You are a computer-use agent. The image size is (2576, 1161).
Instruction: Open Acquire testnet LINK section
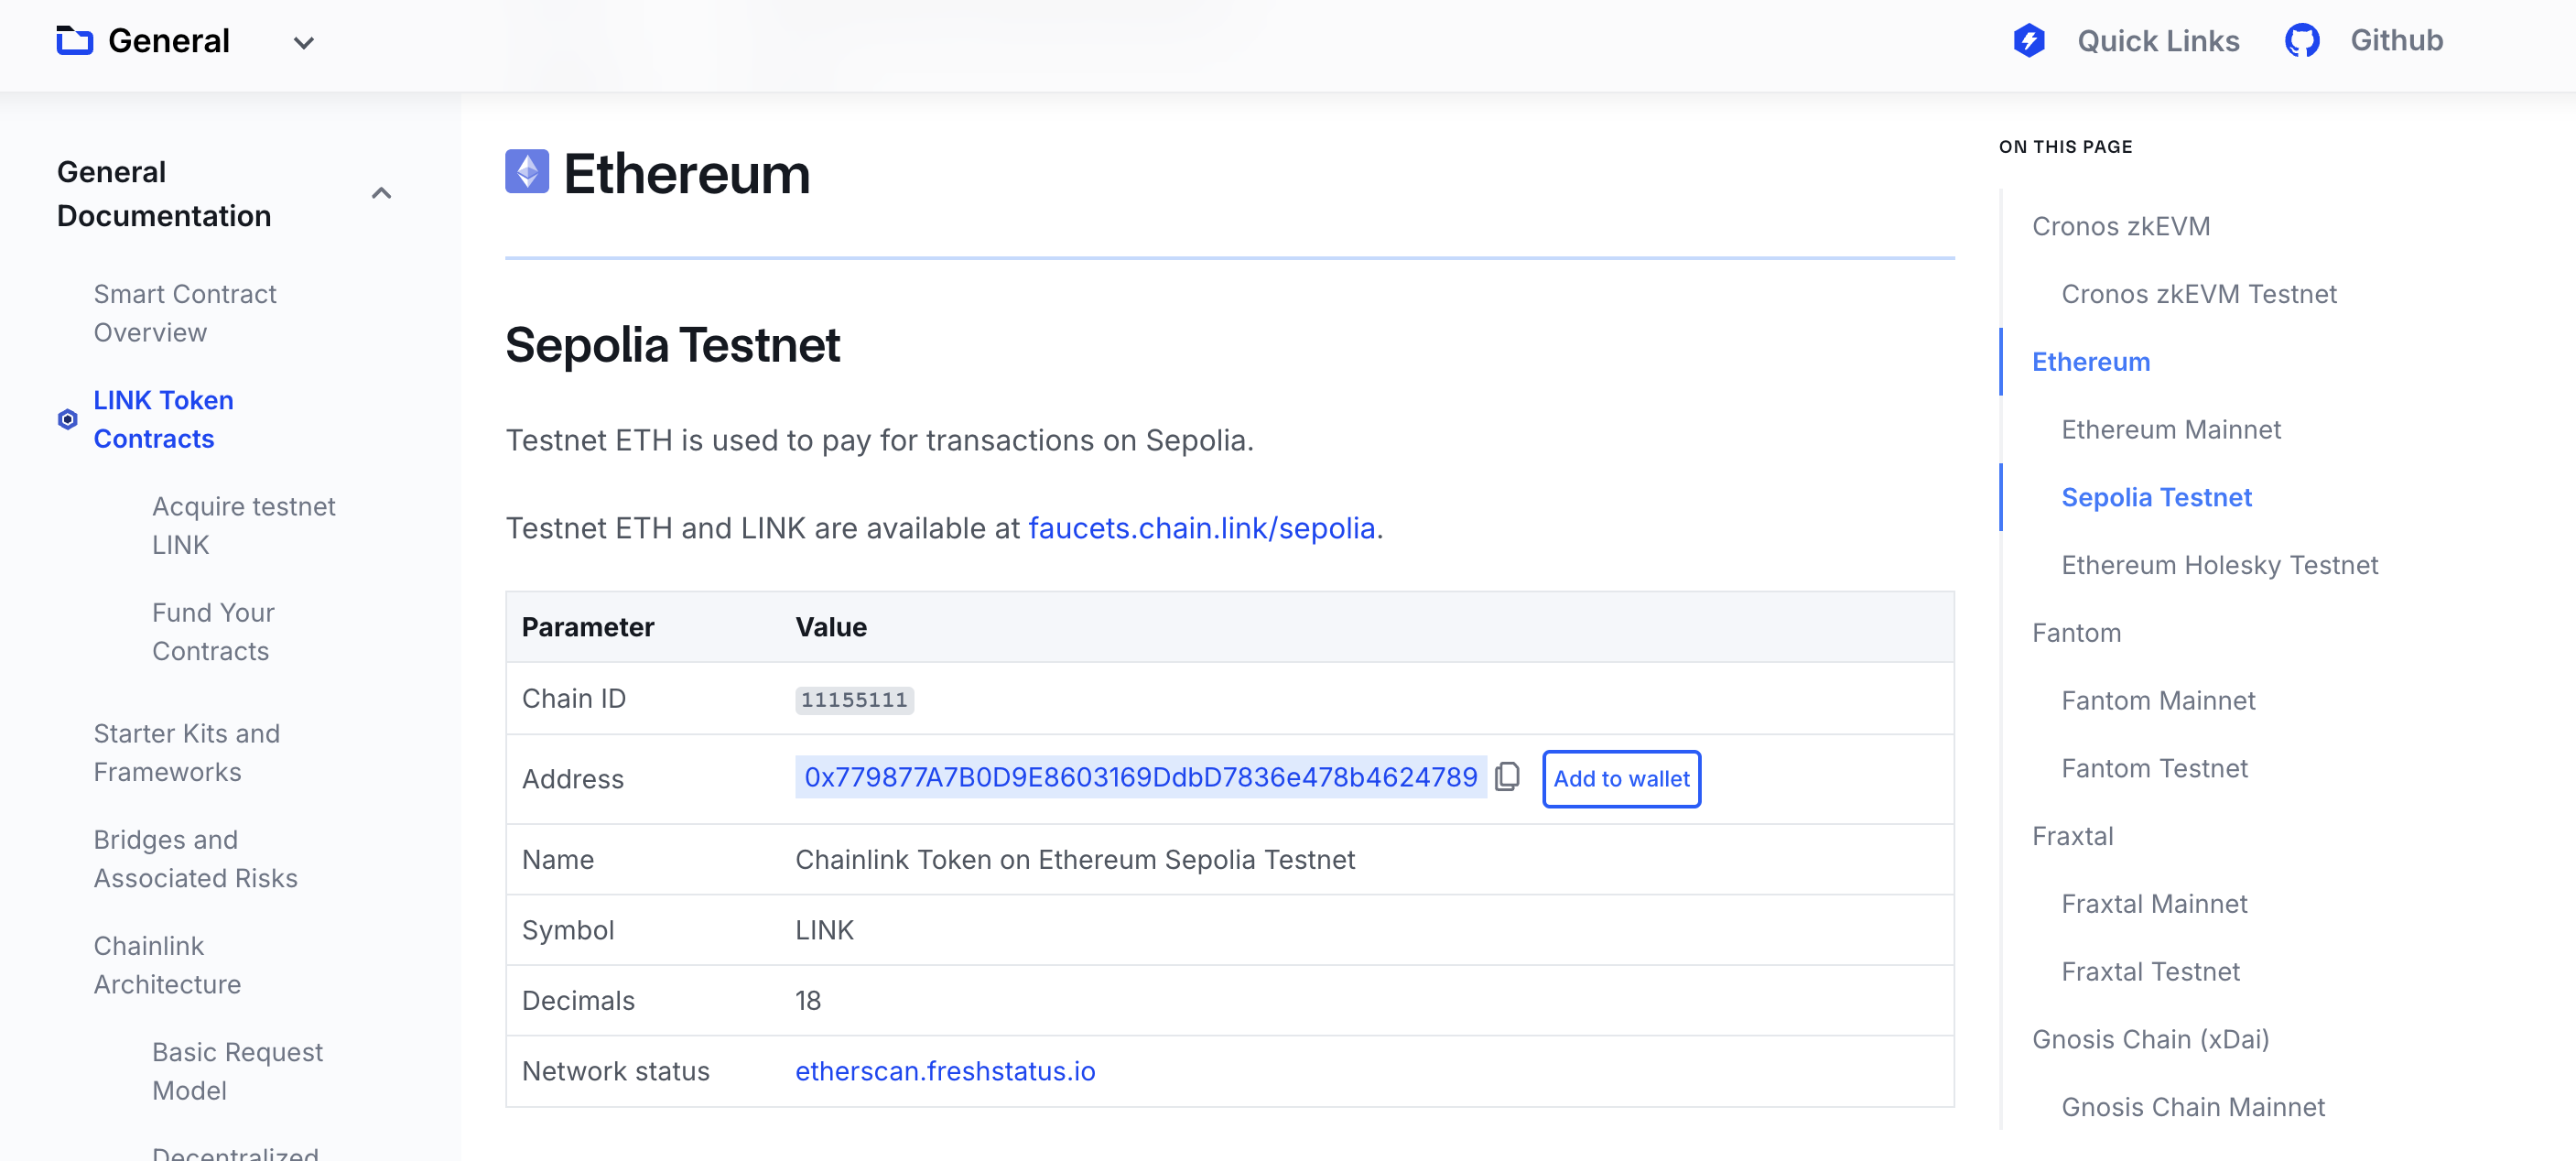pyautogui.click(x=243, y=525)
